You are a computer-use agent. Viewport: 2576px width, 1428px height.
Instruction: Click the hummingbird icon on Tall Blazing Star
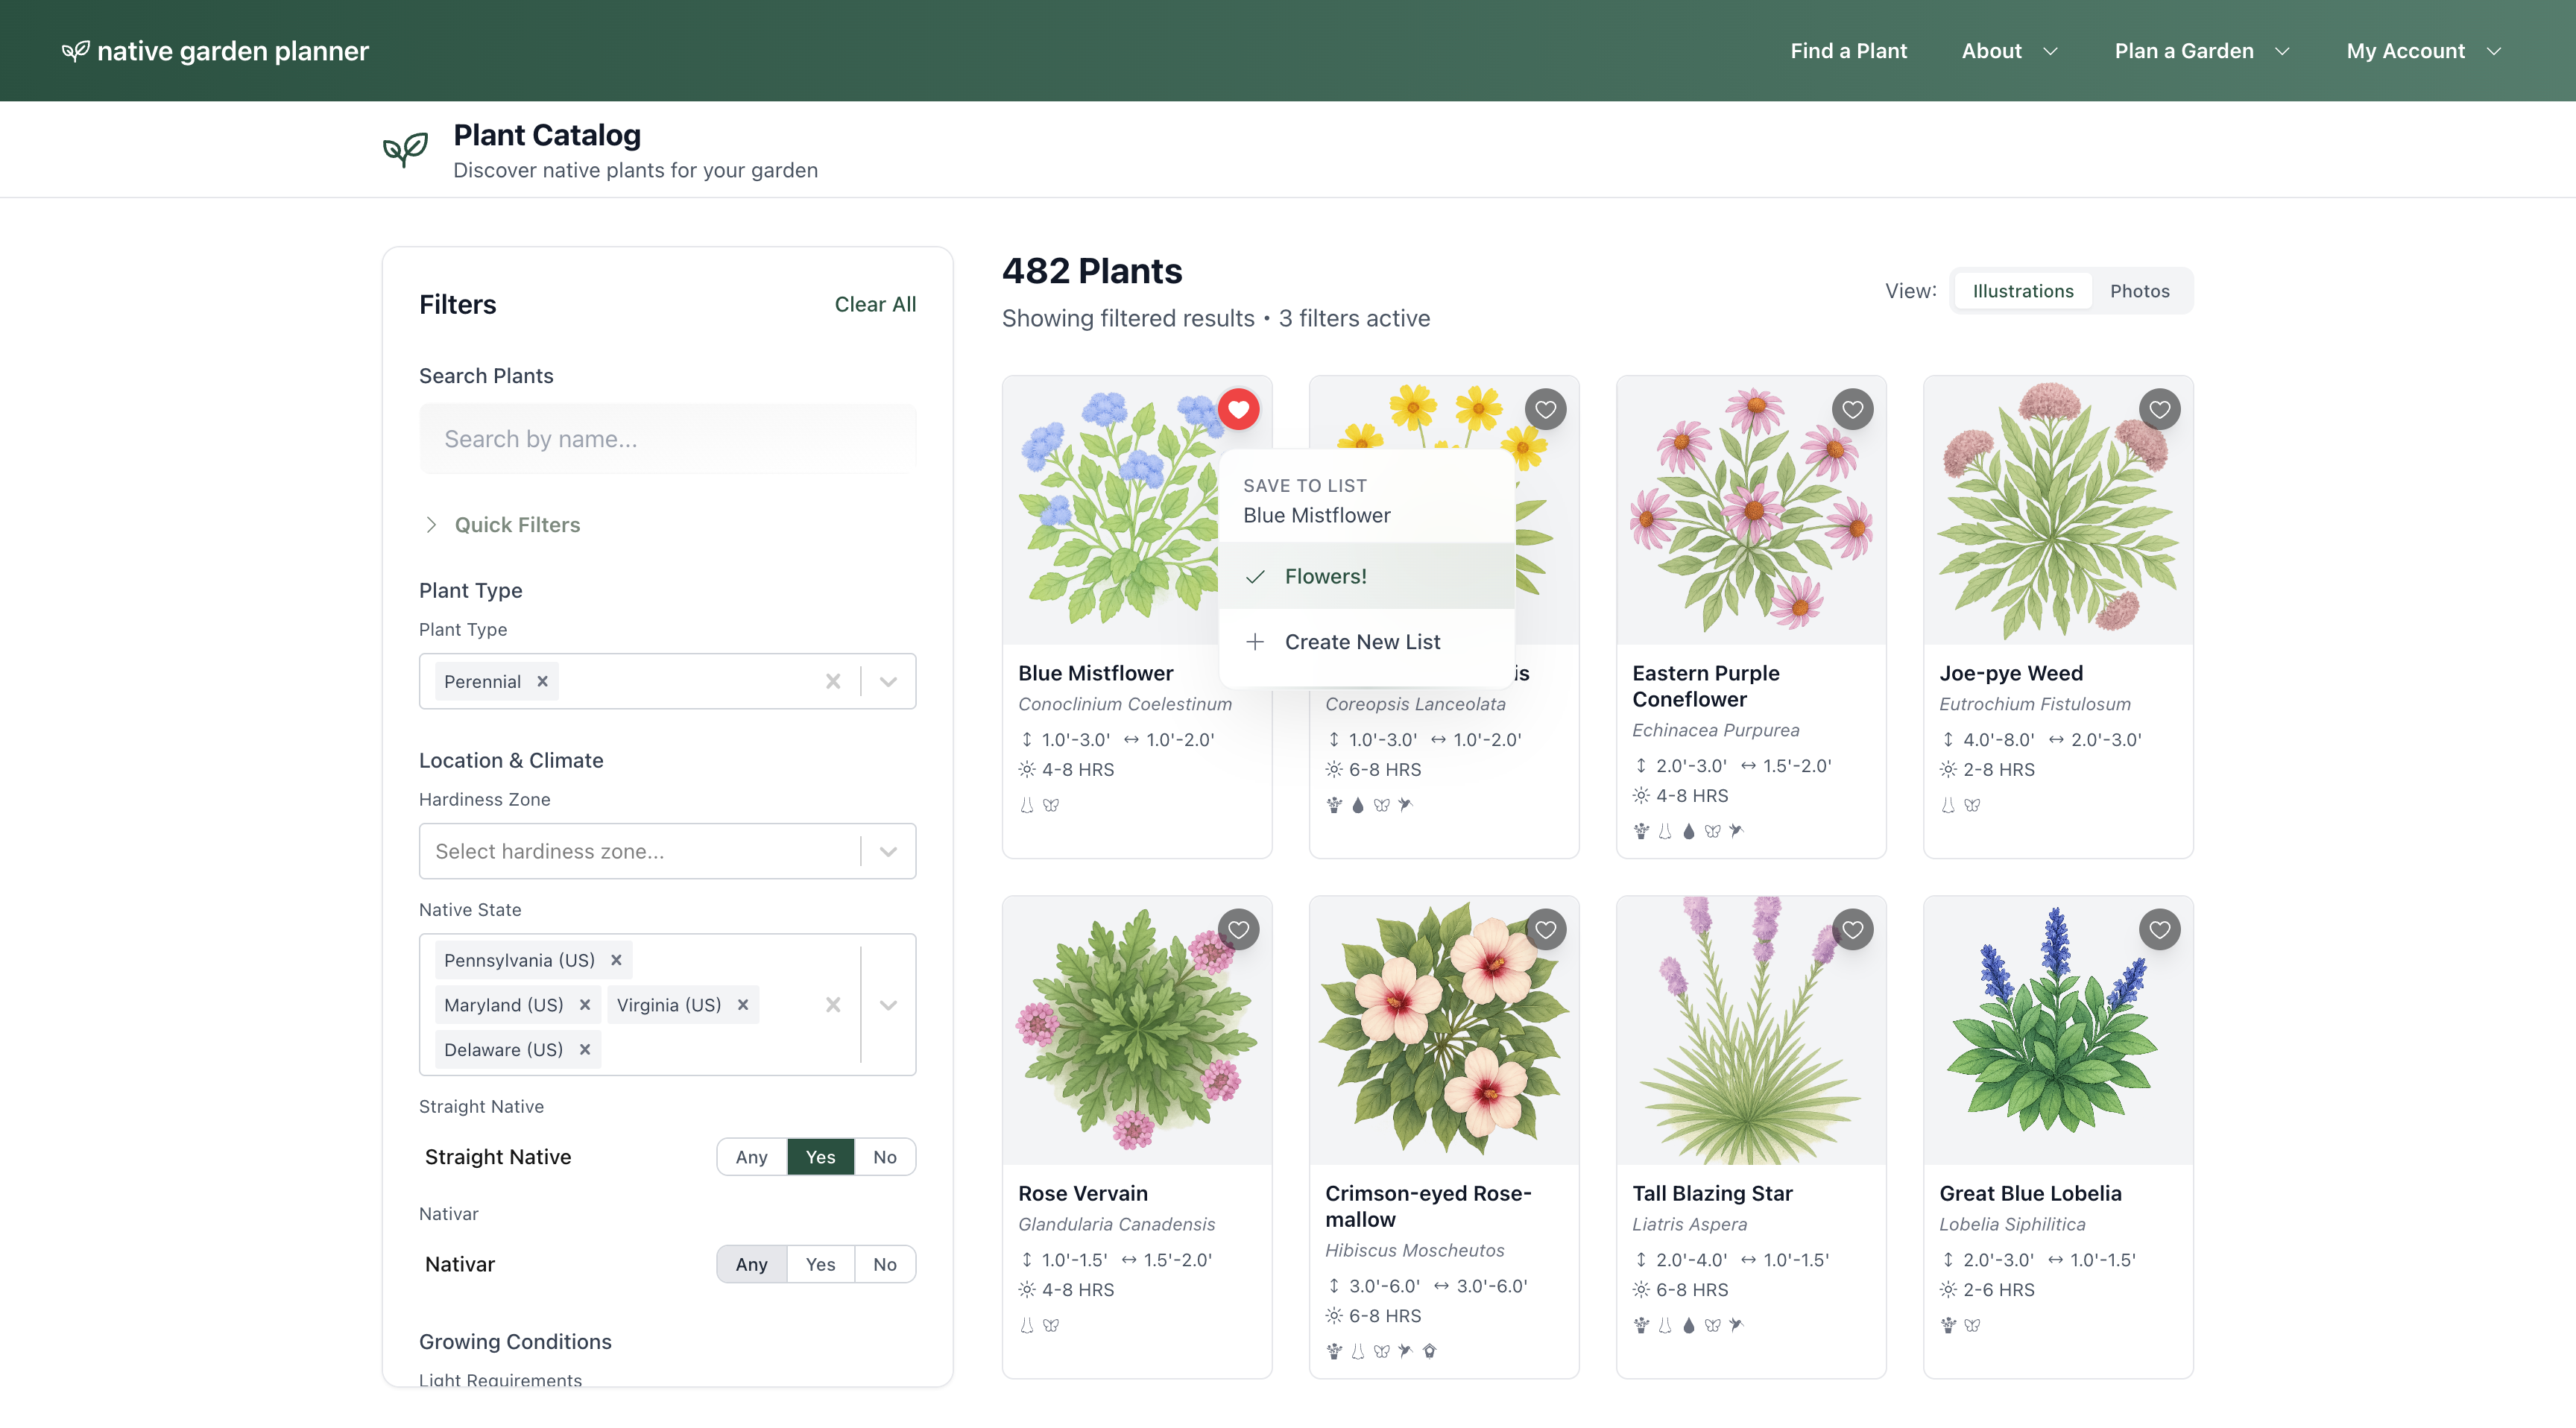[1736, 1326]
